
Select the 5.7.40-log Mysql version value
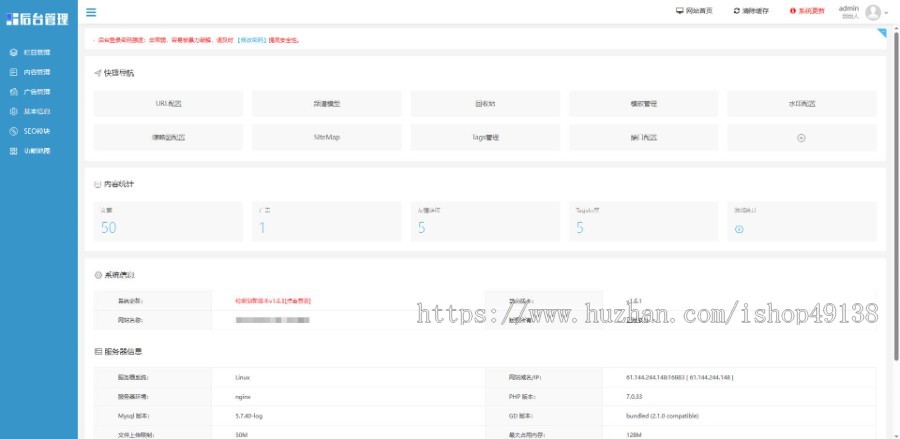point(249,416)
